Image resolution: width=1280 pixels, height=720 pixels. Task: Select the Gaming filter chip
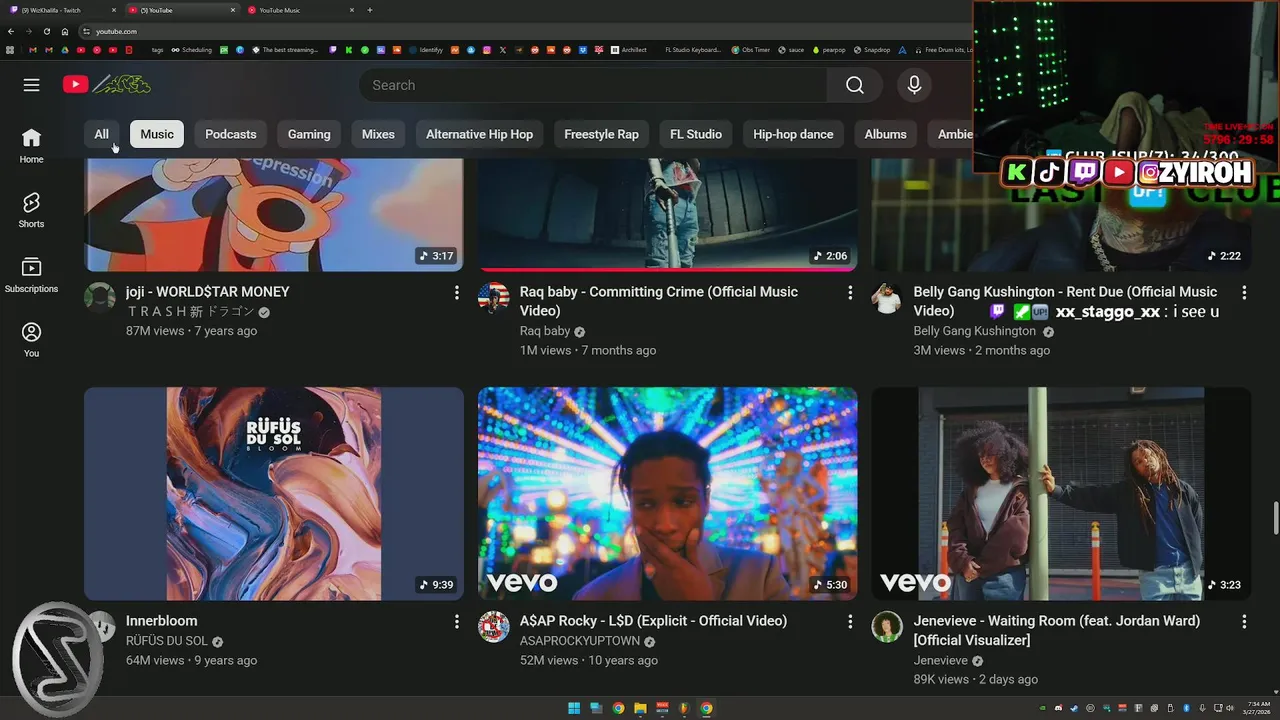tap(309, 134)
